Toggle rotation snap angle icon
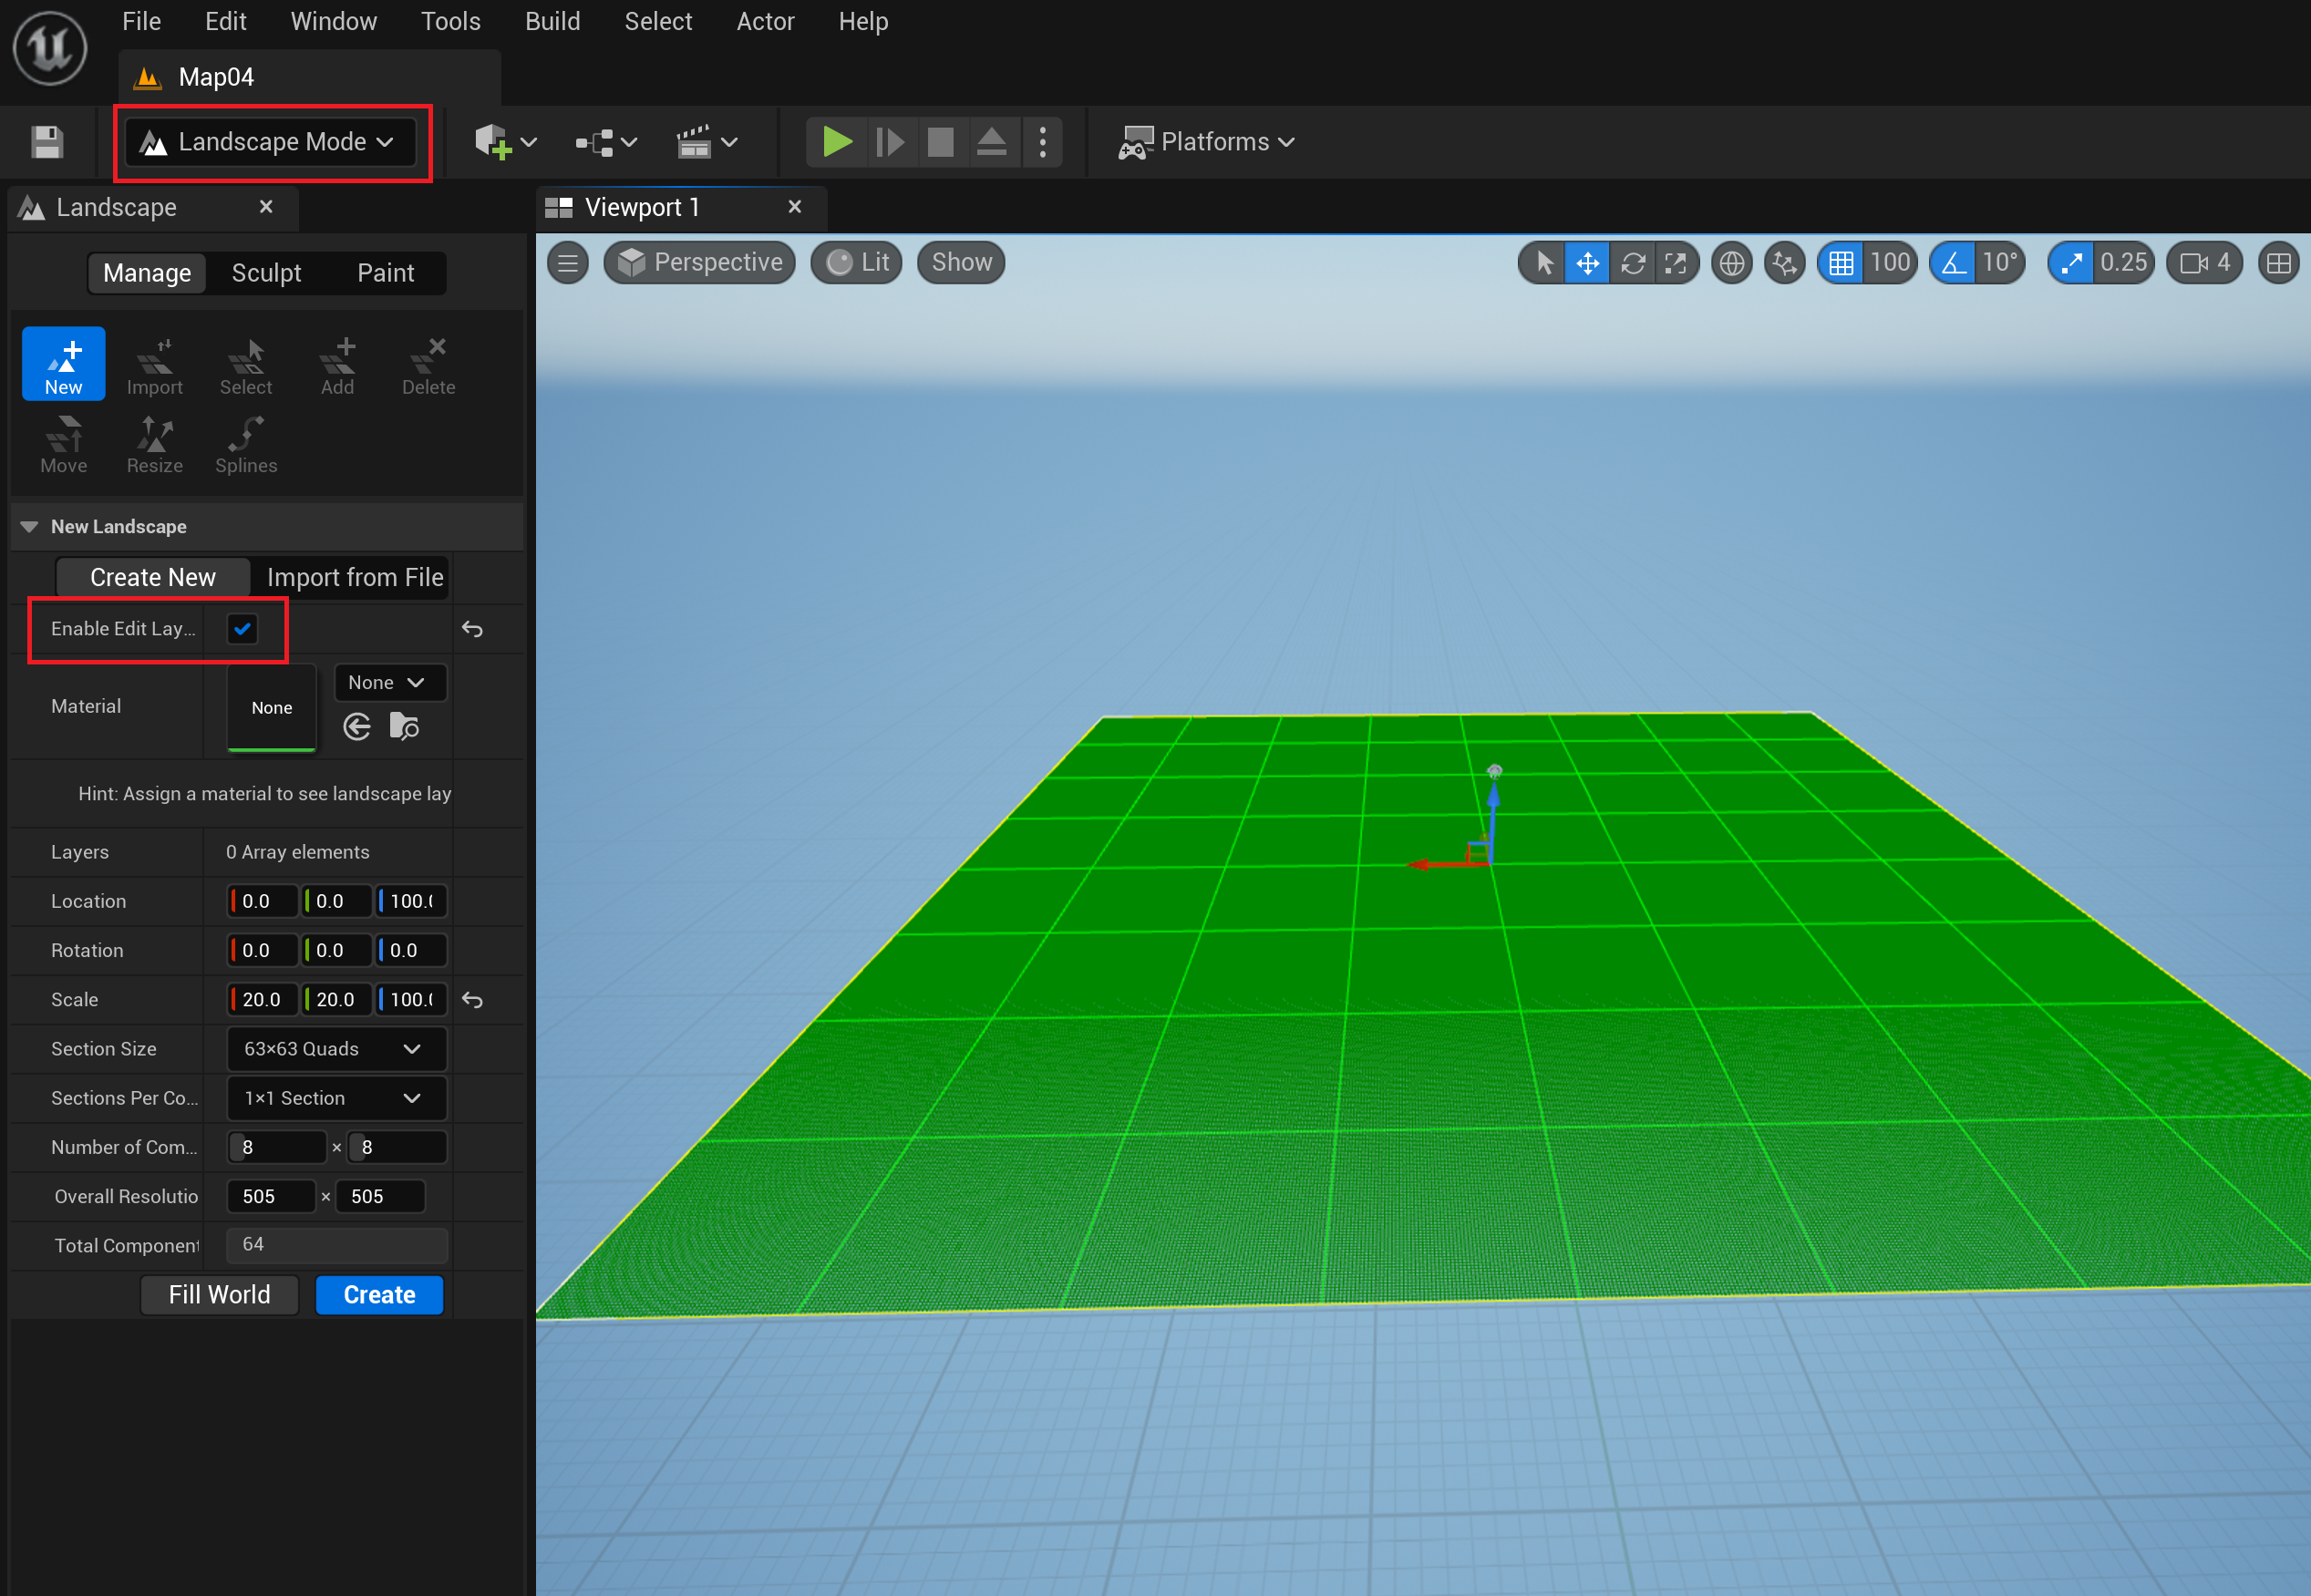 pos(1953,263)
